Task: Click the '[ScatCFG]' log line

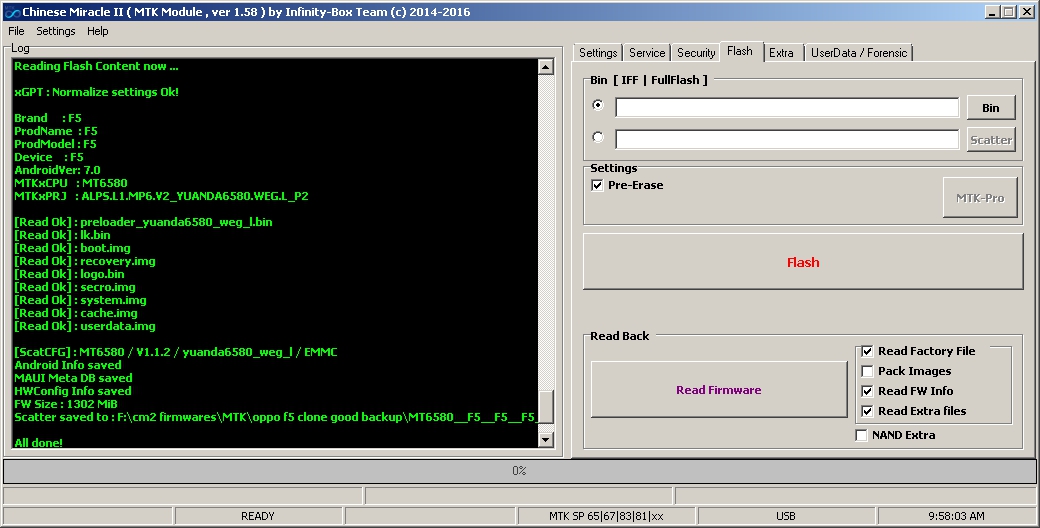Action: [176, 352]
